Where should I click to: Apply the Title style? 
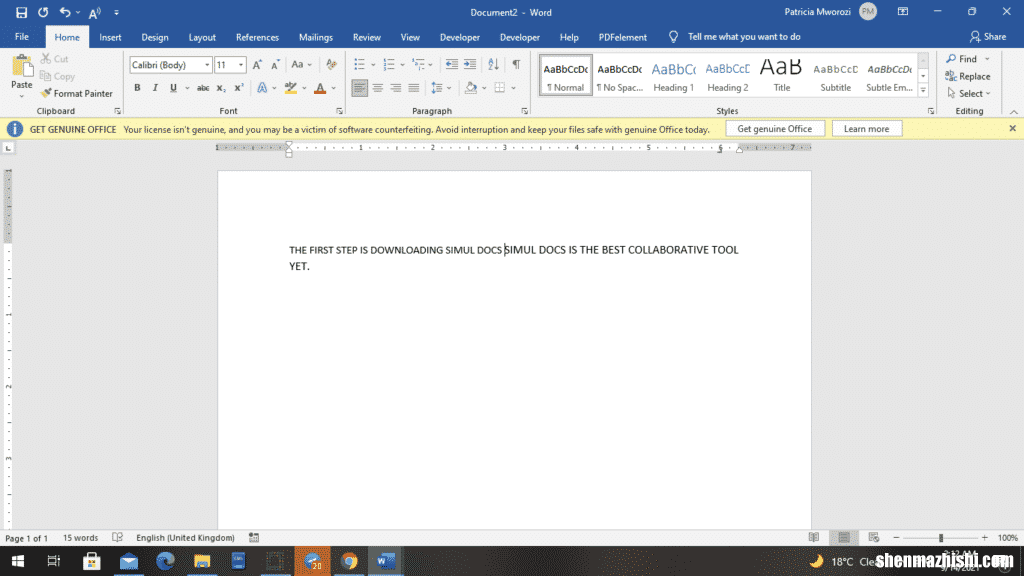[781, 75]
